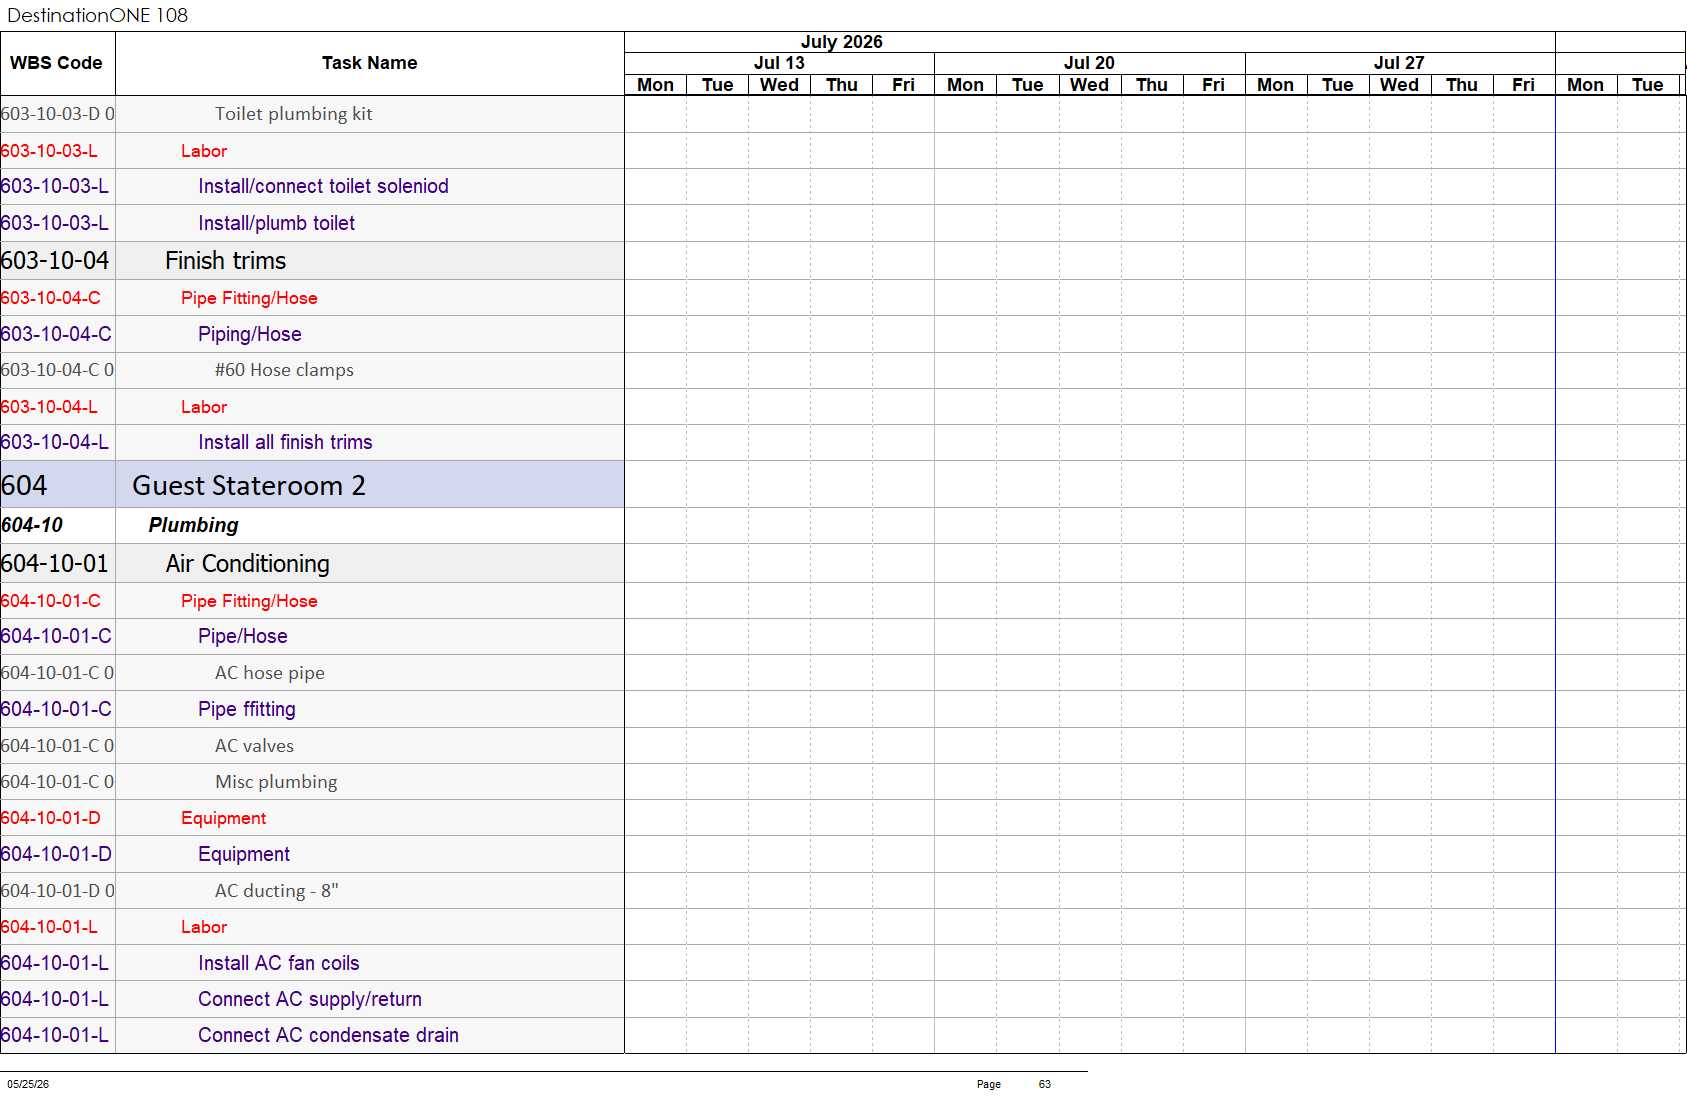Screen dimensions: 1687x1097
Task: Click WBS code 603-10-03-D 0
Action: pos(57,114)
